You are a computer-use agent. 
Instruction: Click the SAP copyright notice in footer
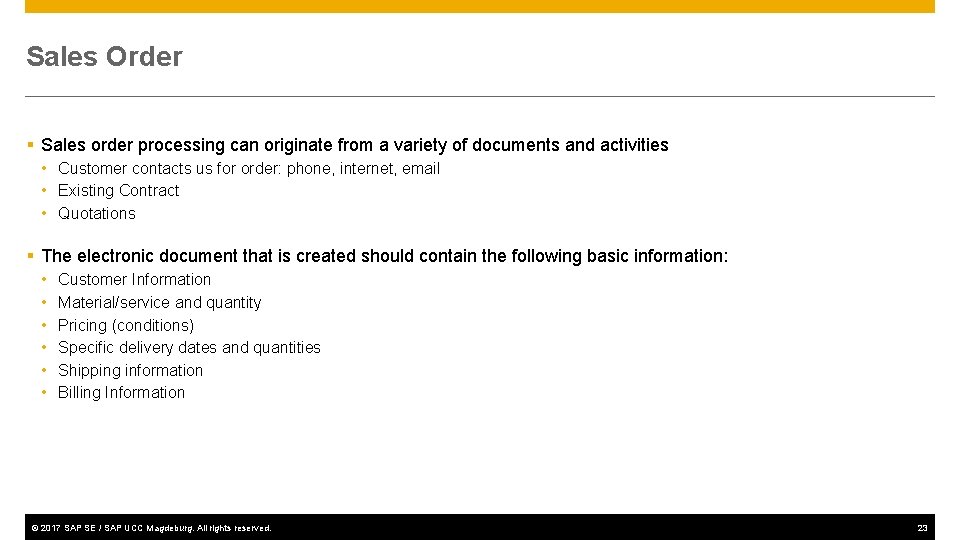tap(151, 528)
